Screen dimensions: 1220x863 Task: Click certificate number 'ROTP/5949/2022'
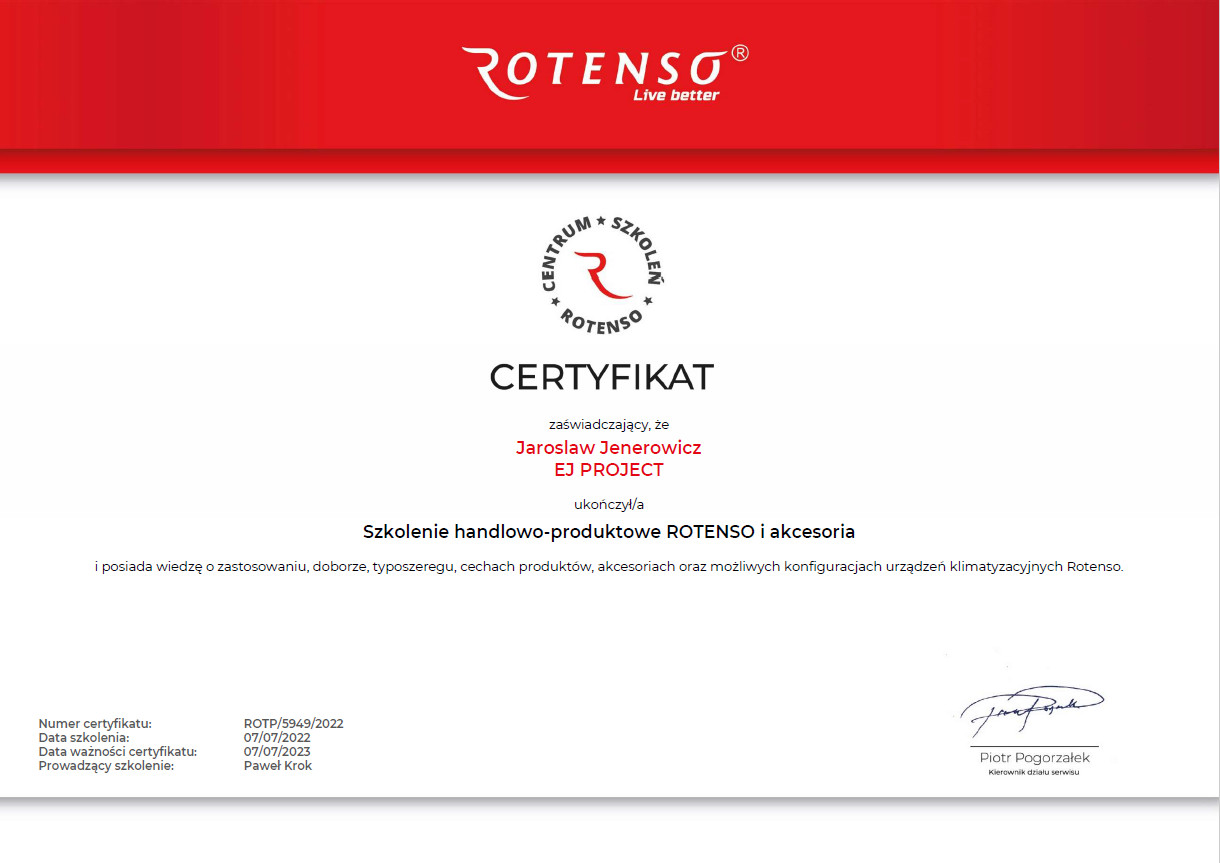click(x=294, y=723)
